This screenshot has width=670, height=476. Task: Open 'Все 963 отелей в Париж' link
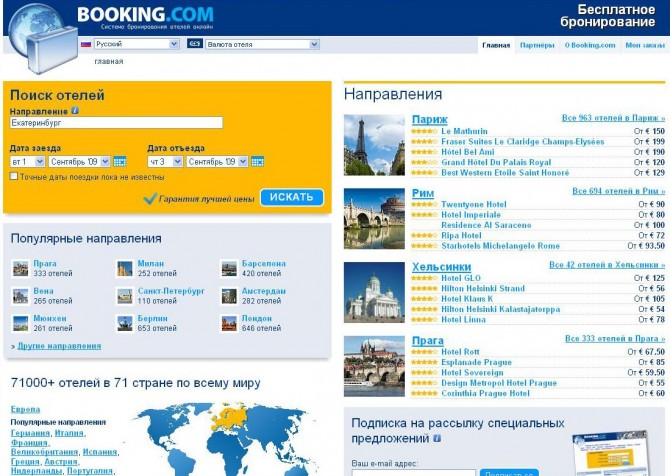613,118
